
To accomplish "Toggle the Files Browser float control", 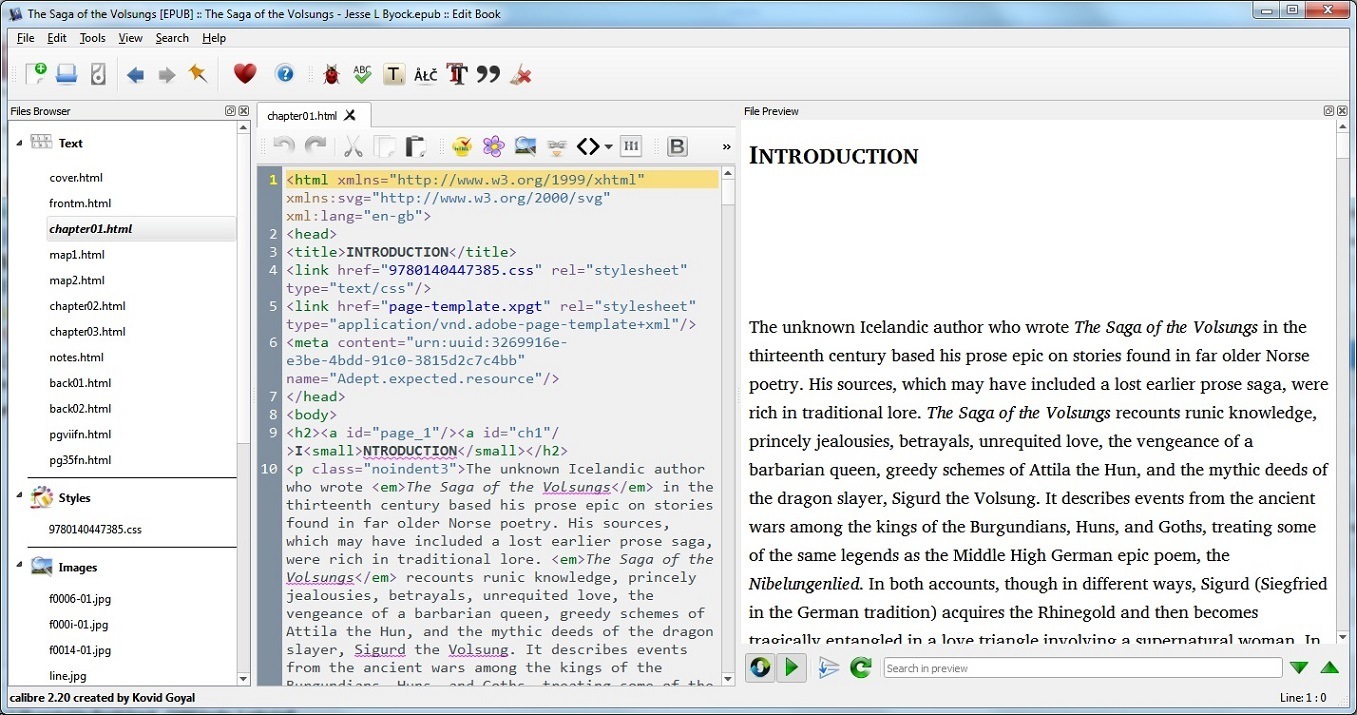I will [x=230, y=110].
